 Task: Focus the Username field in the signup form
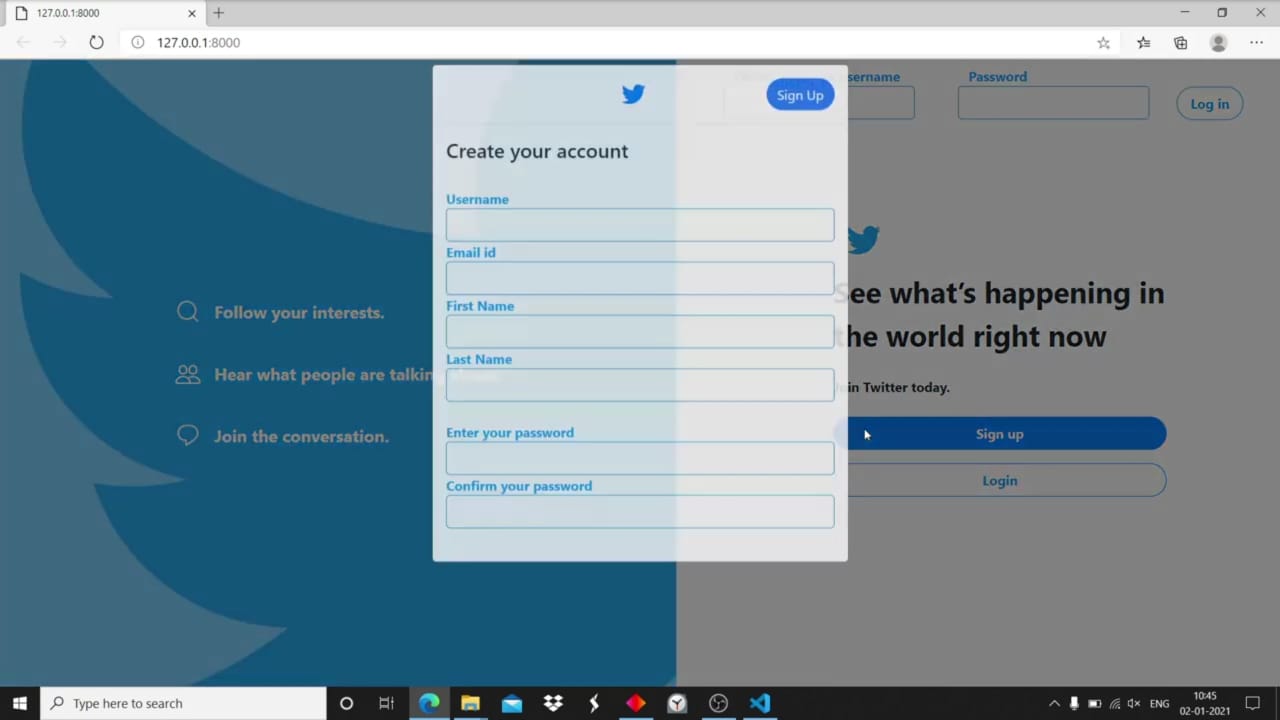click(640, 225)
